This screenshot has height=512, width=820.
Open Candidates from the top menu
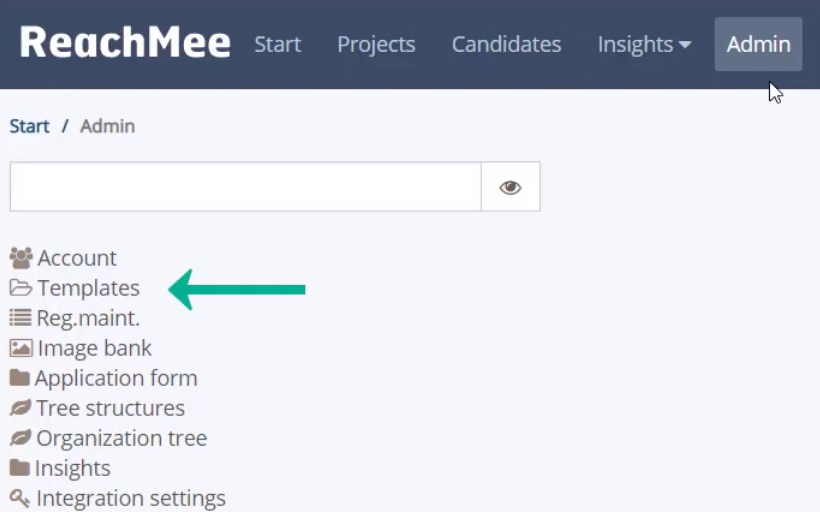506,44
